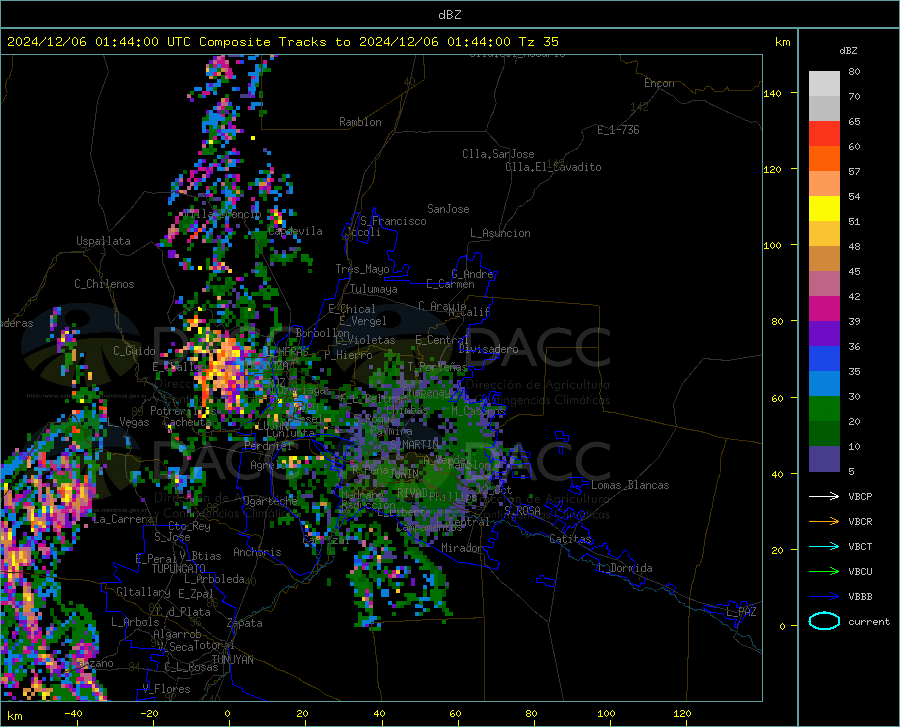Click the TUNUYAN map label
Viewport: 900px width, 727px height.
232,660
